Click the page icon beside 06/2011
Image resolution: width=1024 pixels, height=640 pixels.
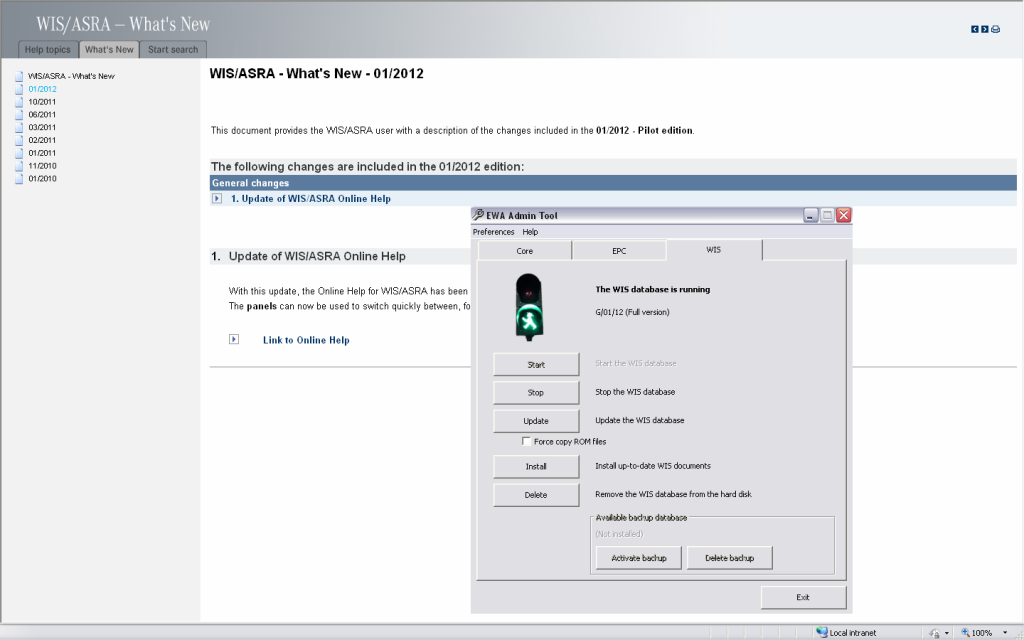tap(19, 114)
